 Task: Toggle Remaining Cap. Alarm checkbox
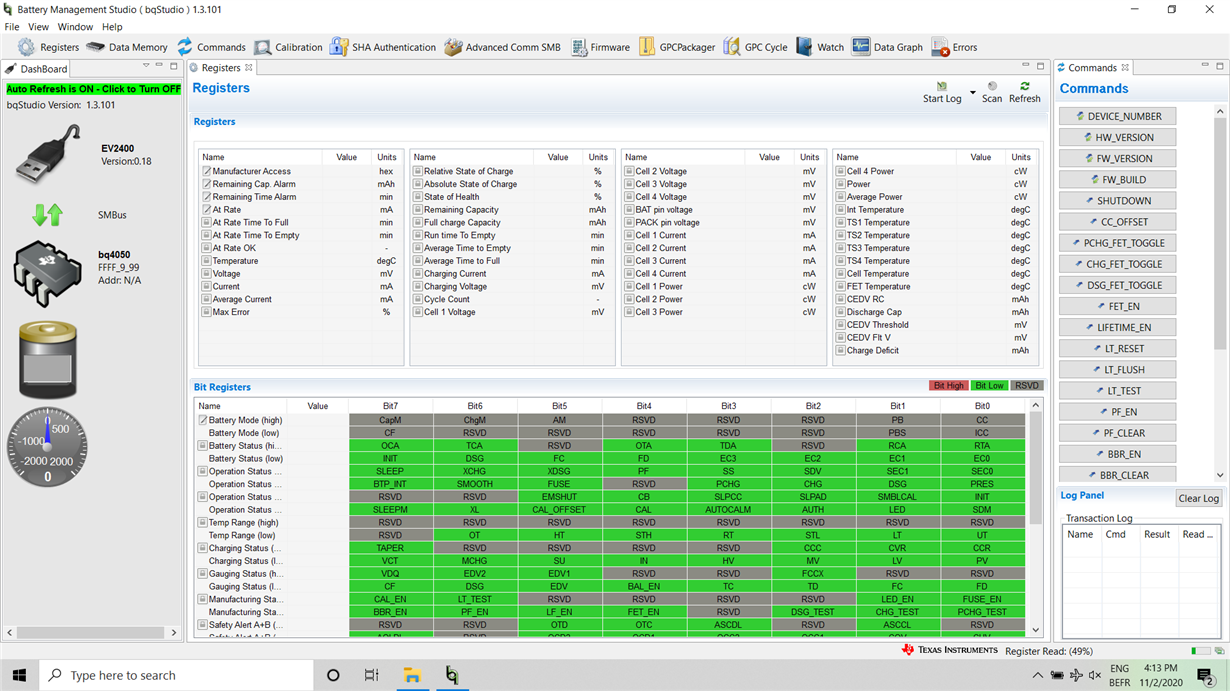click(x=206, y=184)
